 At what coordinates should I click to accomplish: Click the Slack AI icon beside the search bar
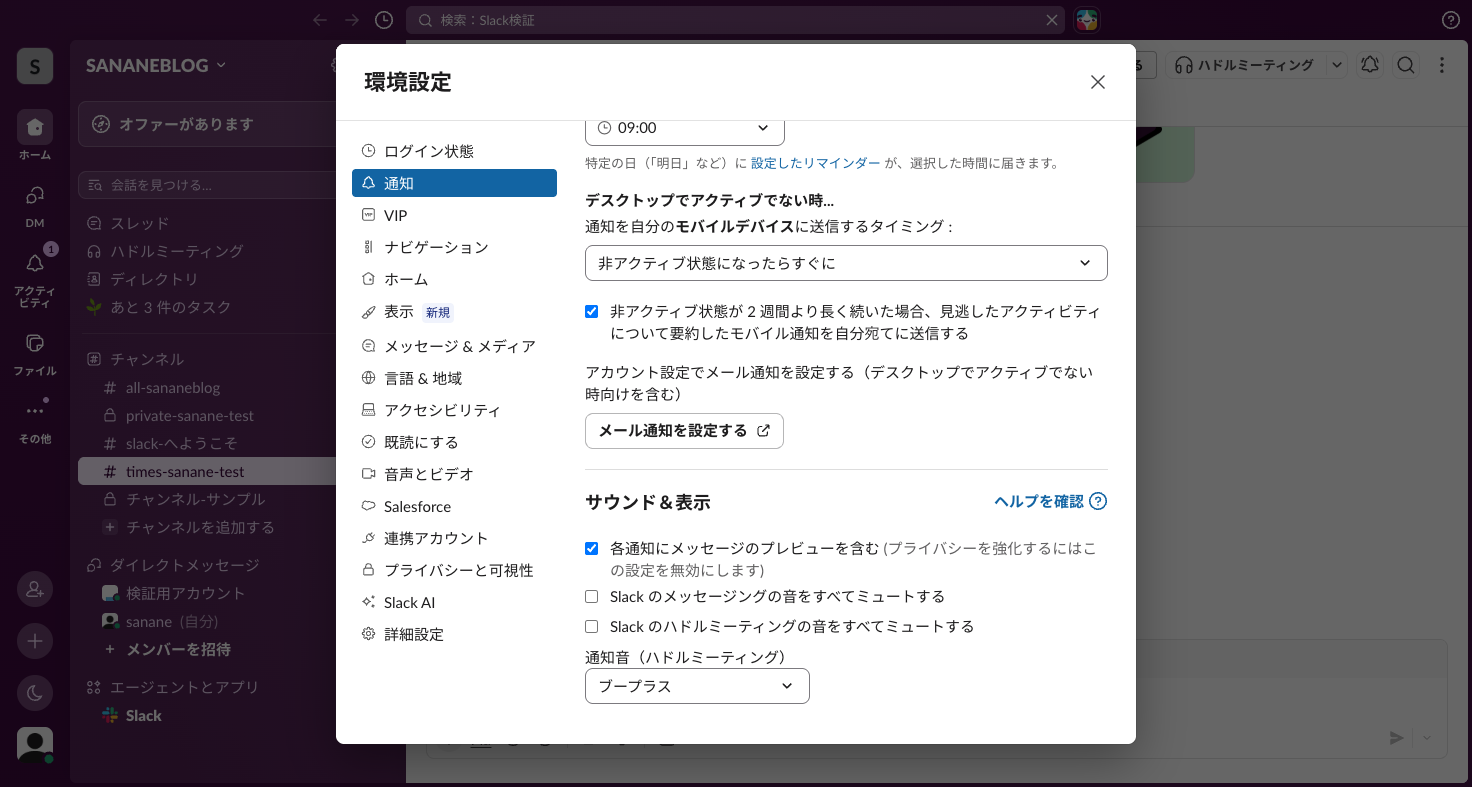(x=1087, y=20)
